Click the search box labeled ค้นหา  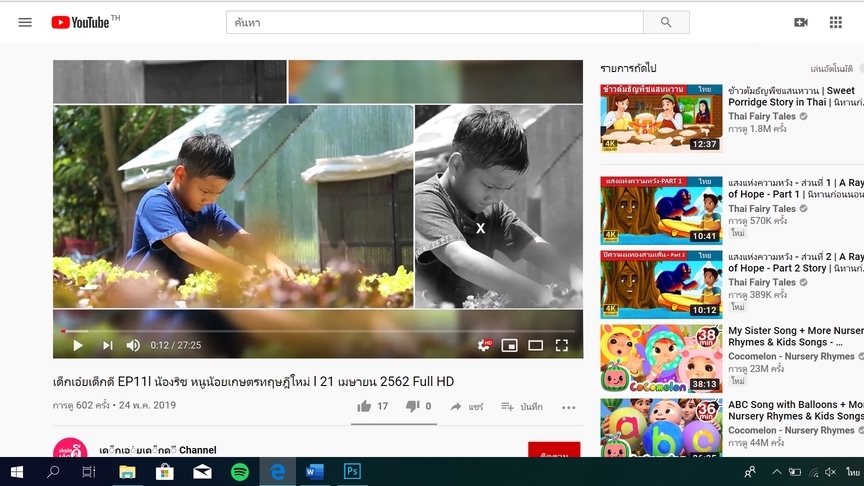pyautogui.click(x=434, y=23)
